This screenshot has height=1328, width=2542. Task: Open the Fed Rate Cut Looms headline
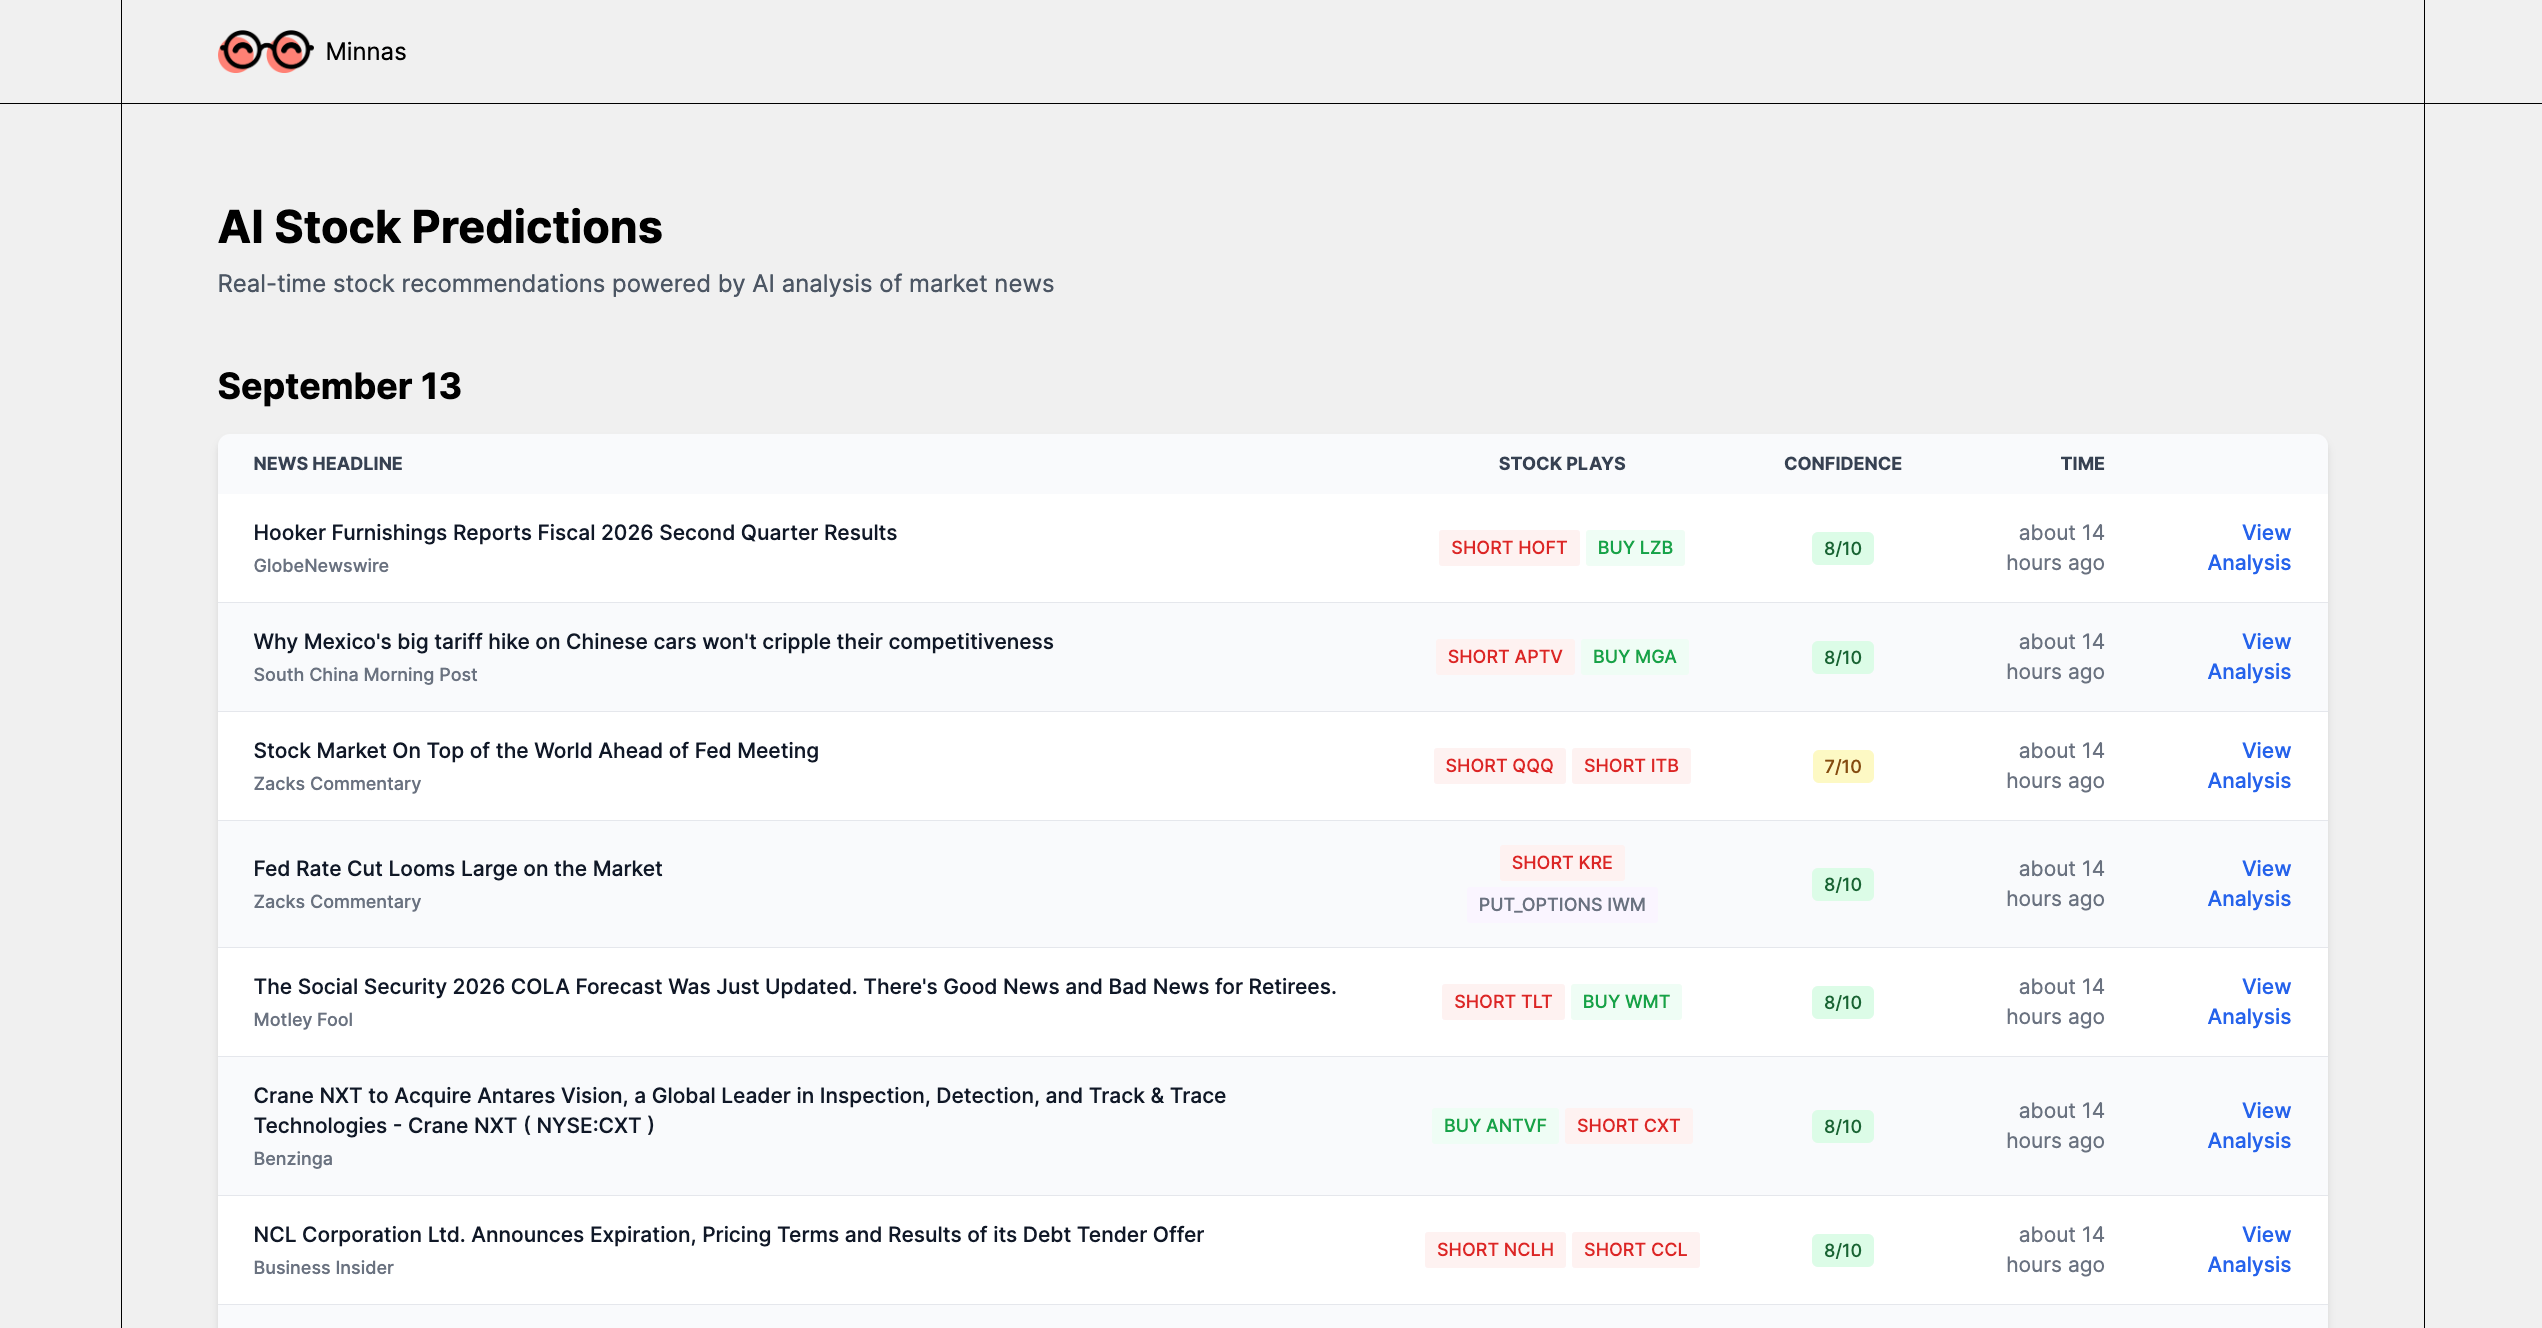point(457,869)
